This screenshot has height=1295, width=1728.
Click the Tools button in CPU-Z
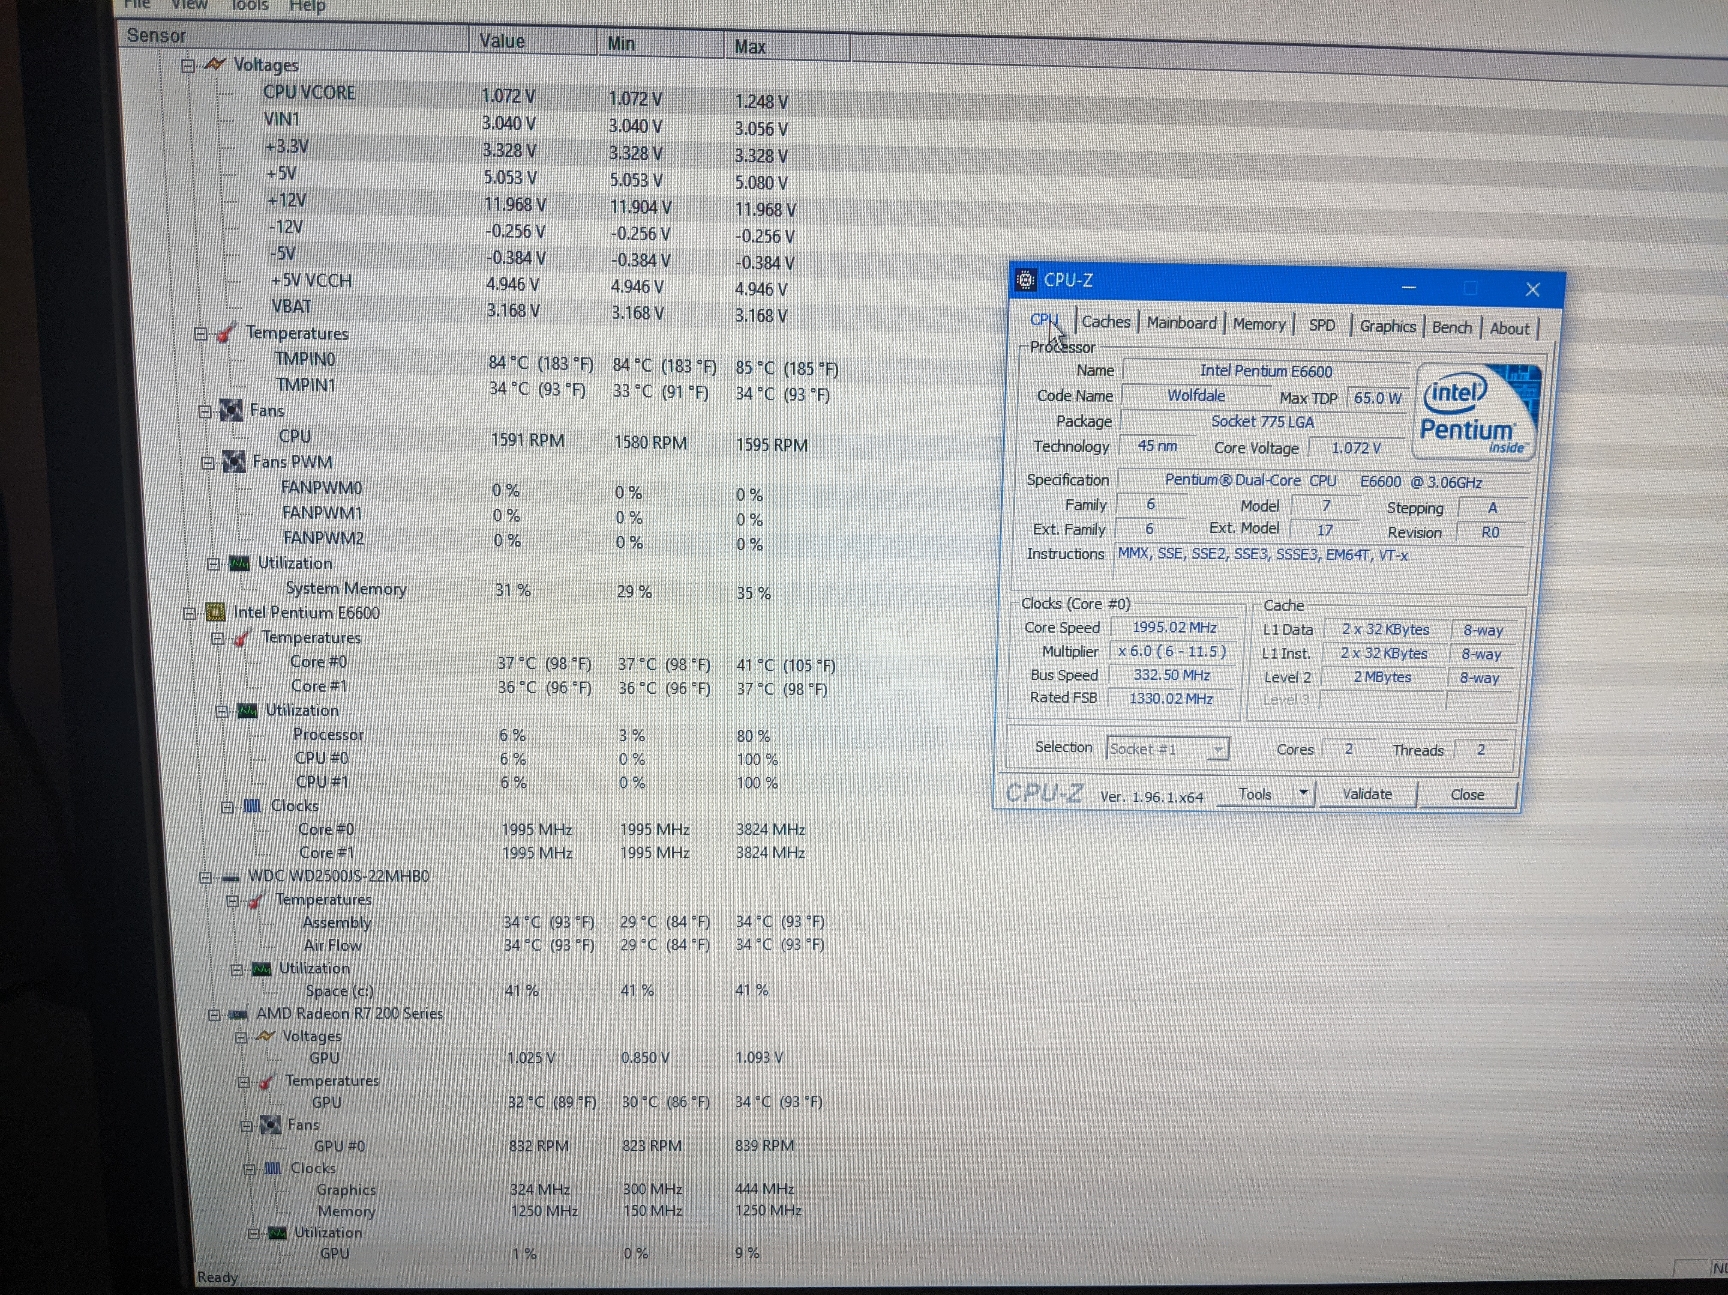1255,794
